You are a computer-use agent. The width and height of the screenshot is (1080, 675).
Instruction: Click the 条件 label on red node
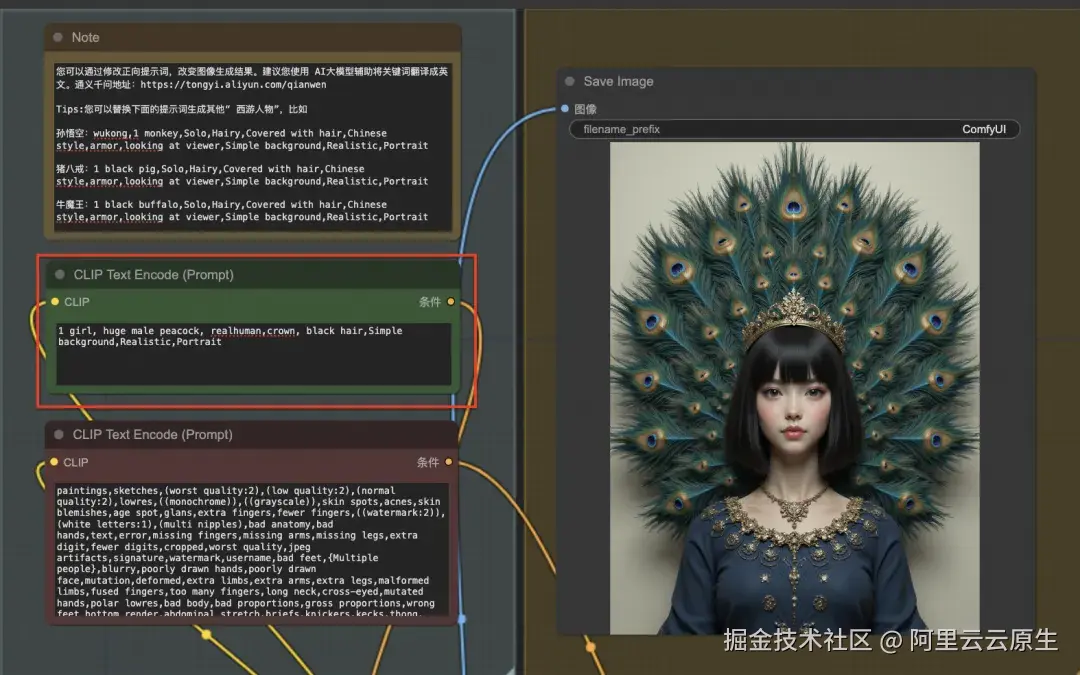pyautogui.click(x=428, y=462)
